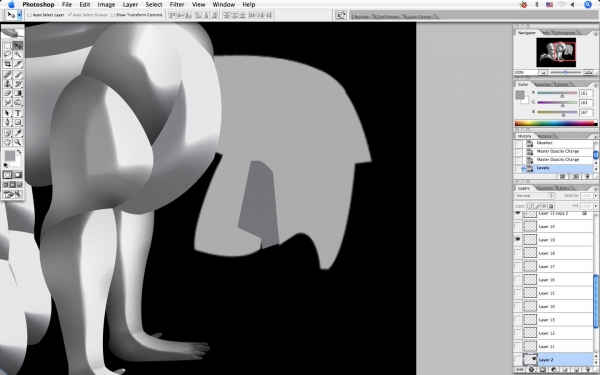Select the Gradient tool
This screenshot has width=600, height=375.
coord(18,93)
